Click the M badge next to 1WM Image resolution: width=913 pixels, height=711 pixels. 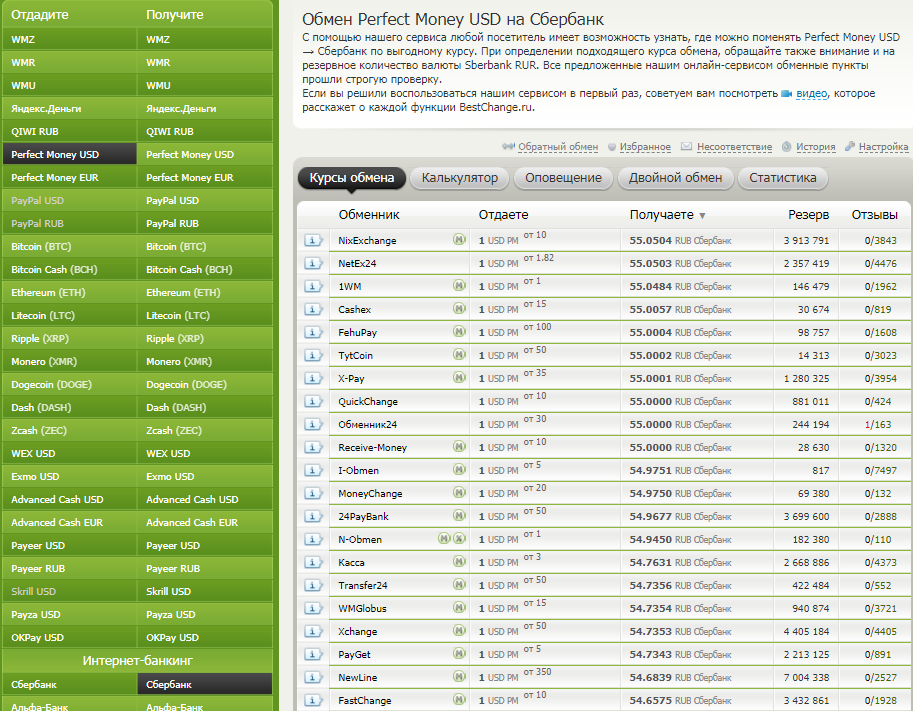[460, 286]
